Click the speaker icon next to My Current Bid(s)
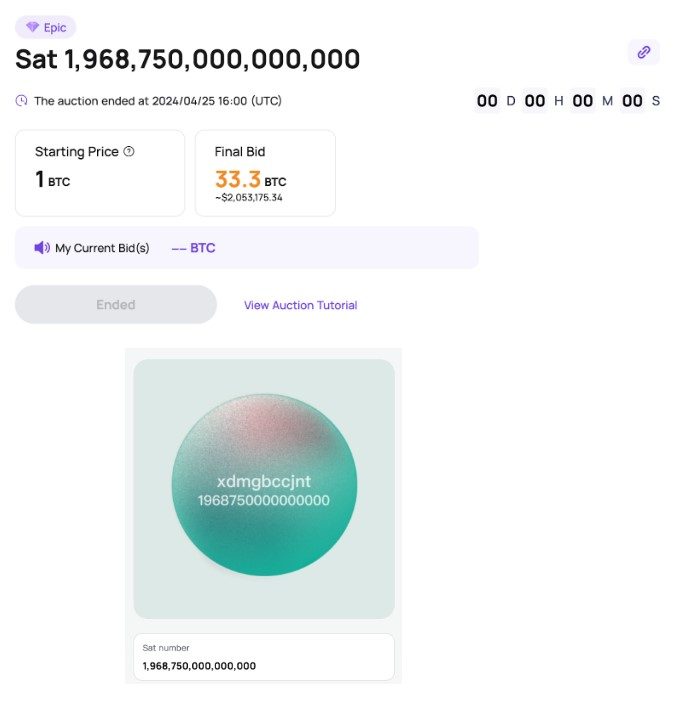 [42, 248]
